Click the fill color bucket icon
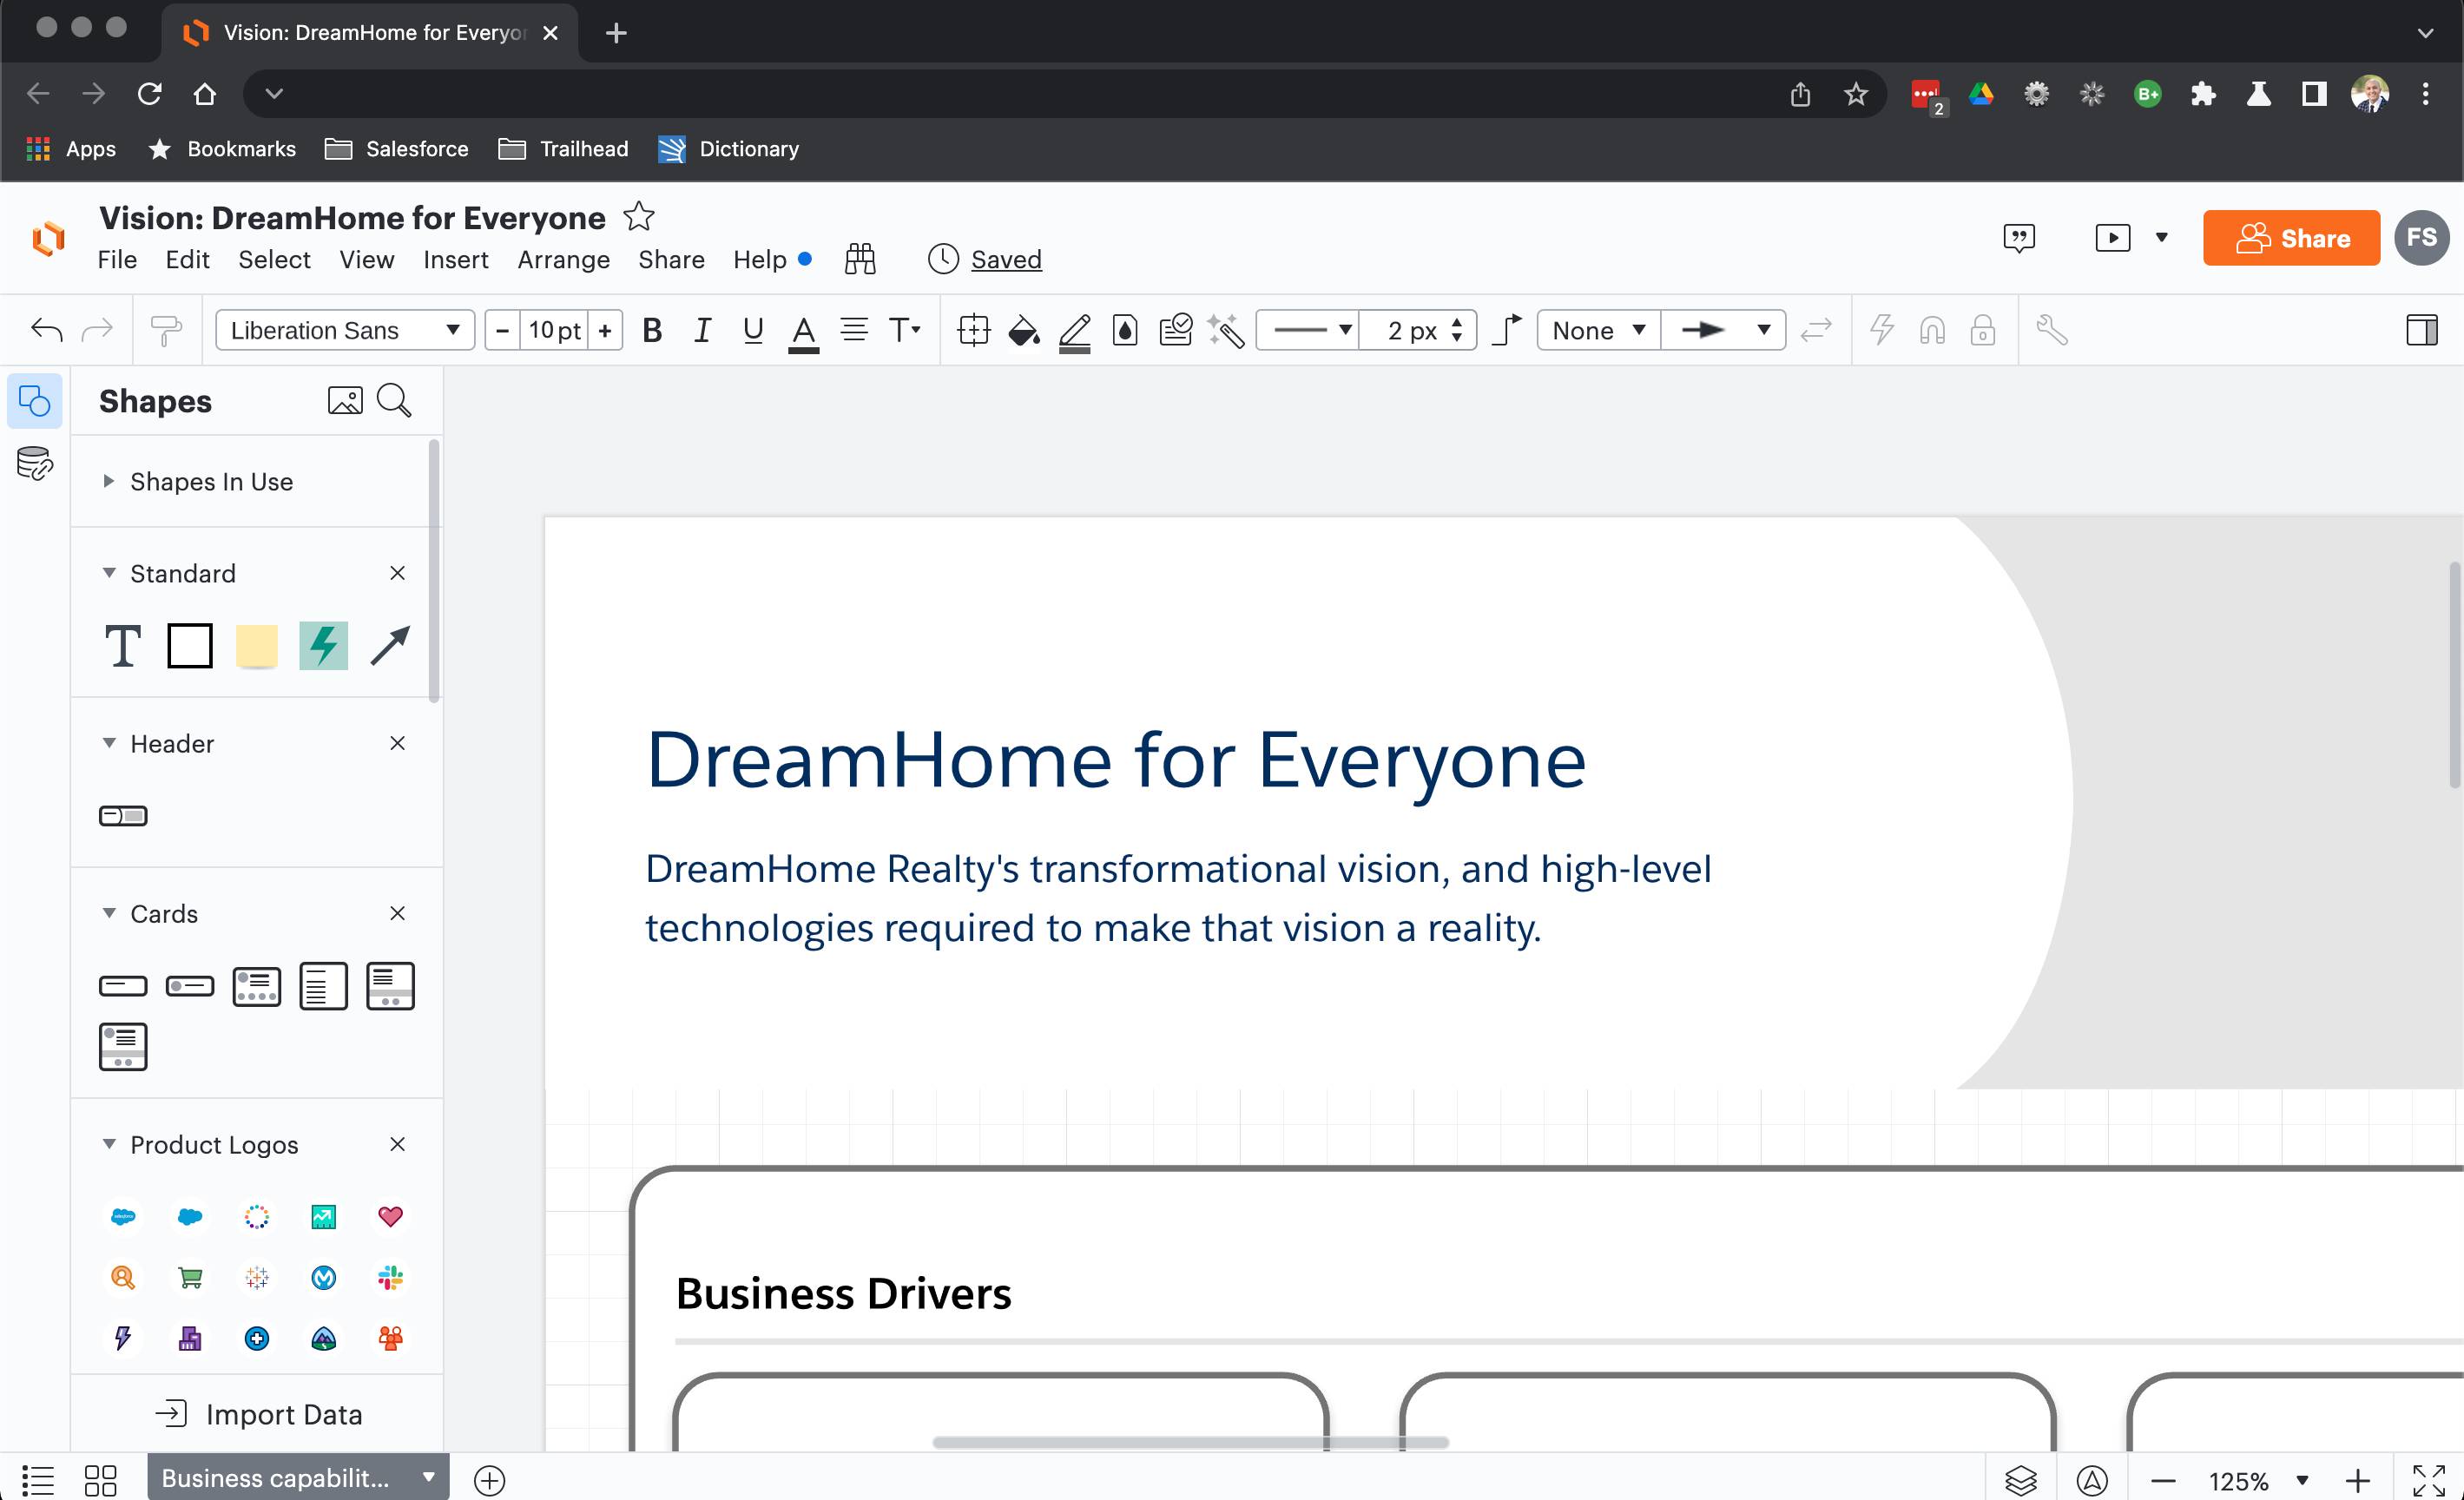This screenshot has width=2464, height=1500. coord(1023,331)
